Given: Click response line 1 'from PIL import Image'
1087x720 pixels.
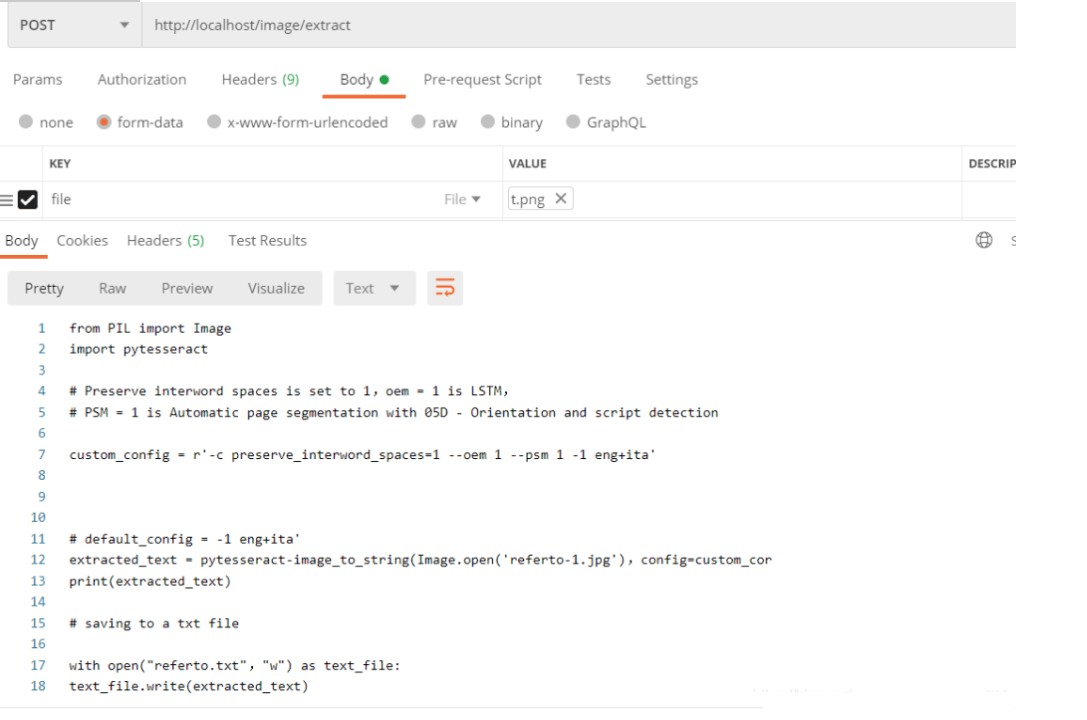Looking at the screenshot, I should click(150, 328).
